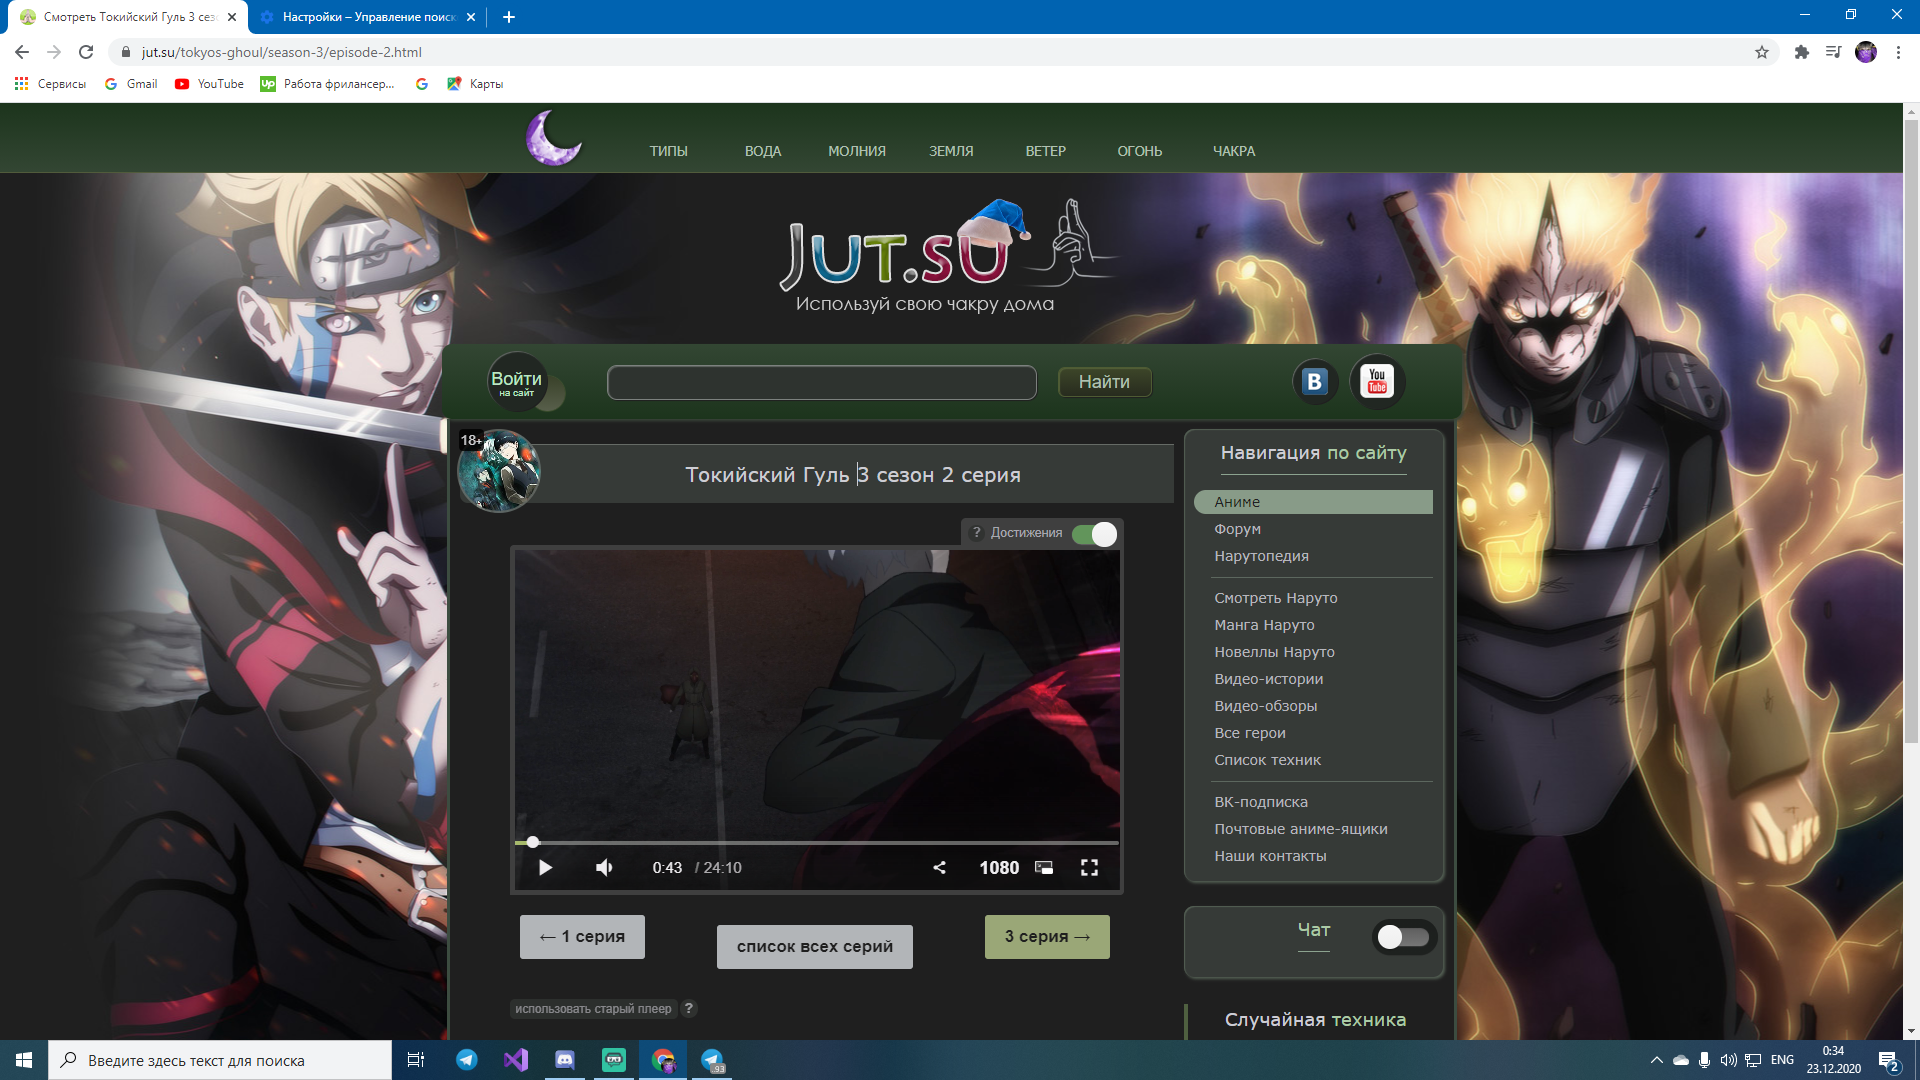Open the VK social page icon
The image size is (1920, 1080).
(x=1314, y=382)
